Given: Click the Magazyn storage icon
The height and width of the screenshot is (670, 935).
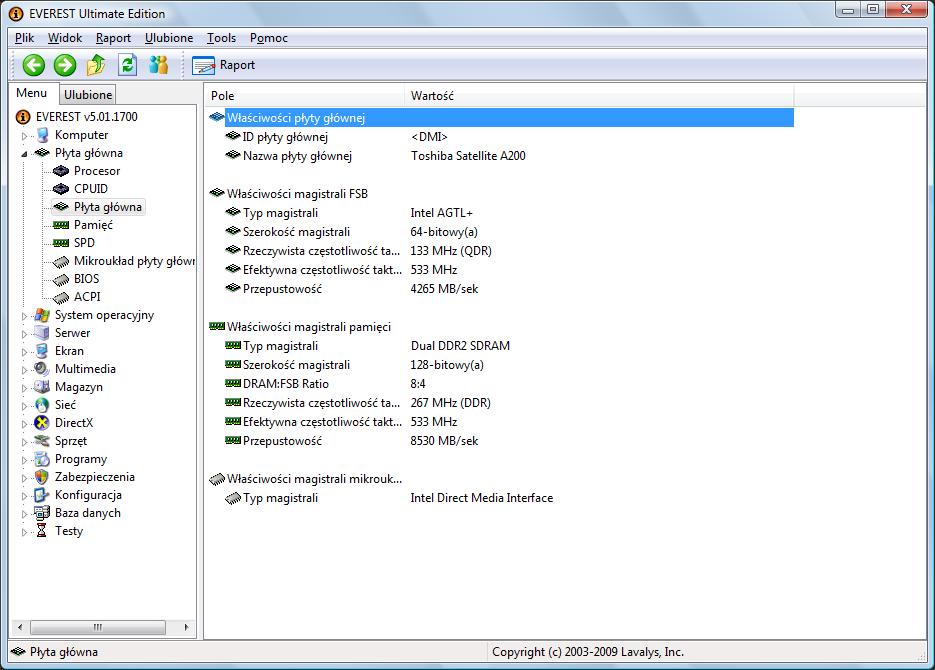Looking at the screenshot, I should pos(42,387).
